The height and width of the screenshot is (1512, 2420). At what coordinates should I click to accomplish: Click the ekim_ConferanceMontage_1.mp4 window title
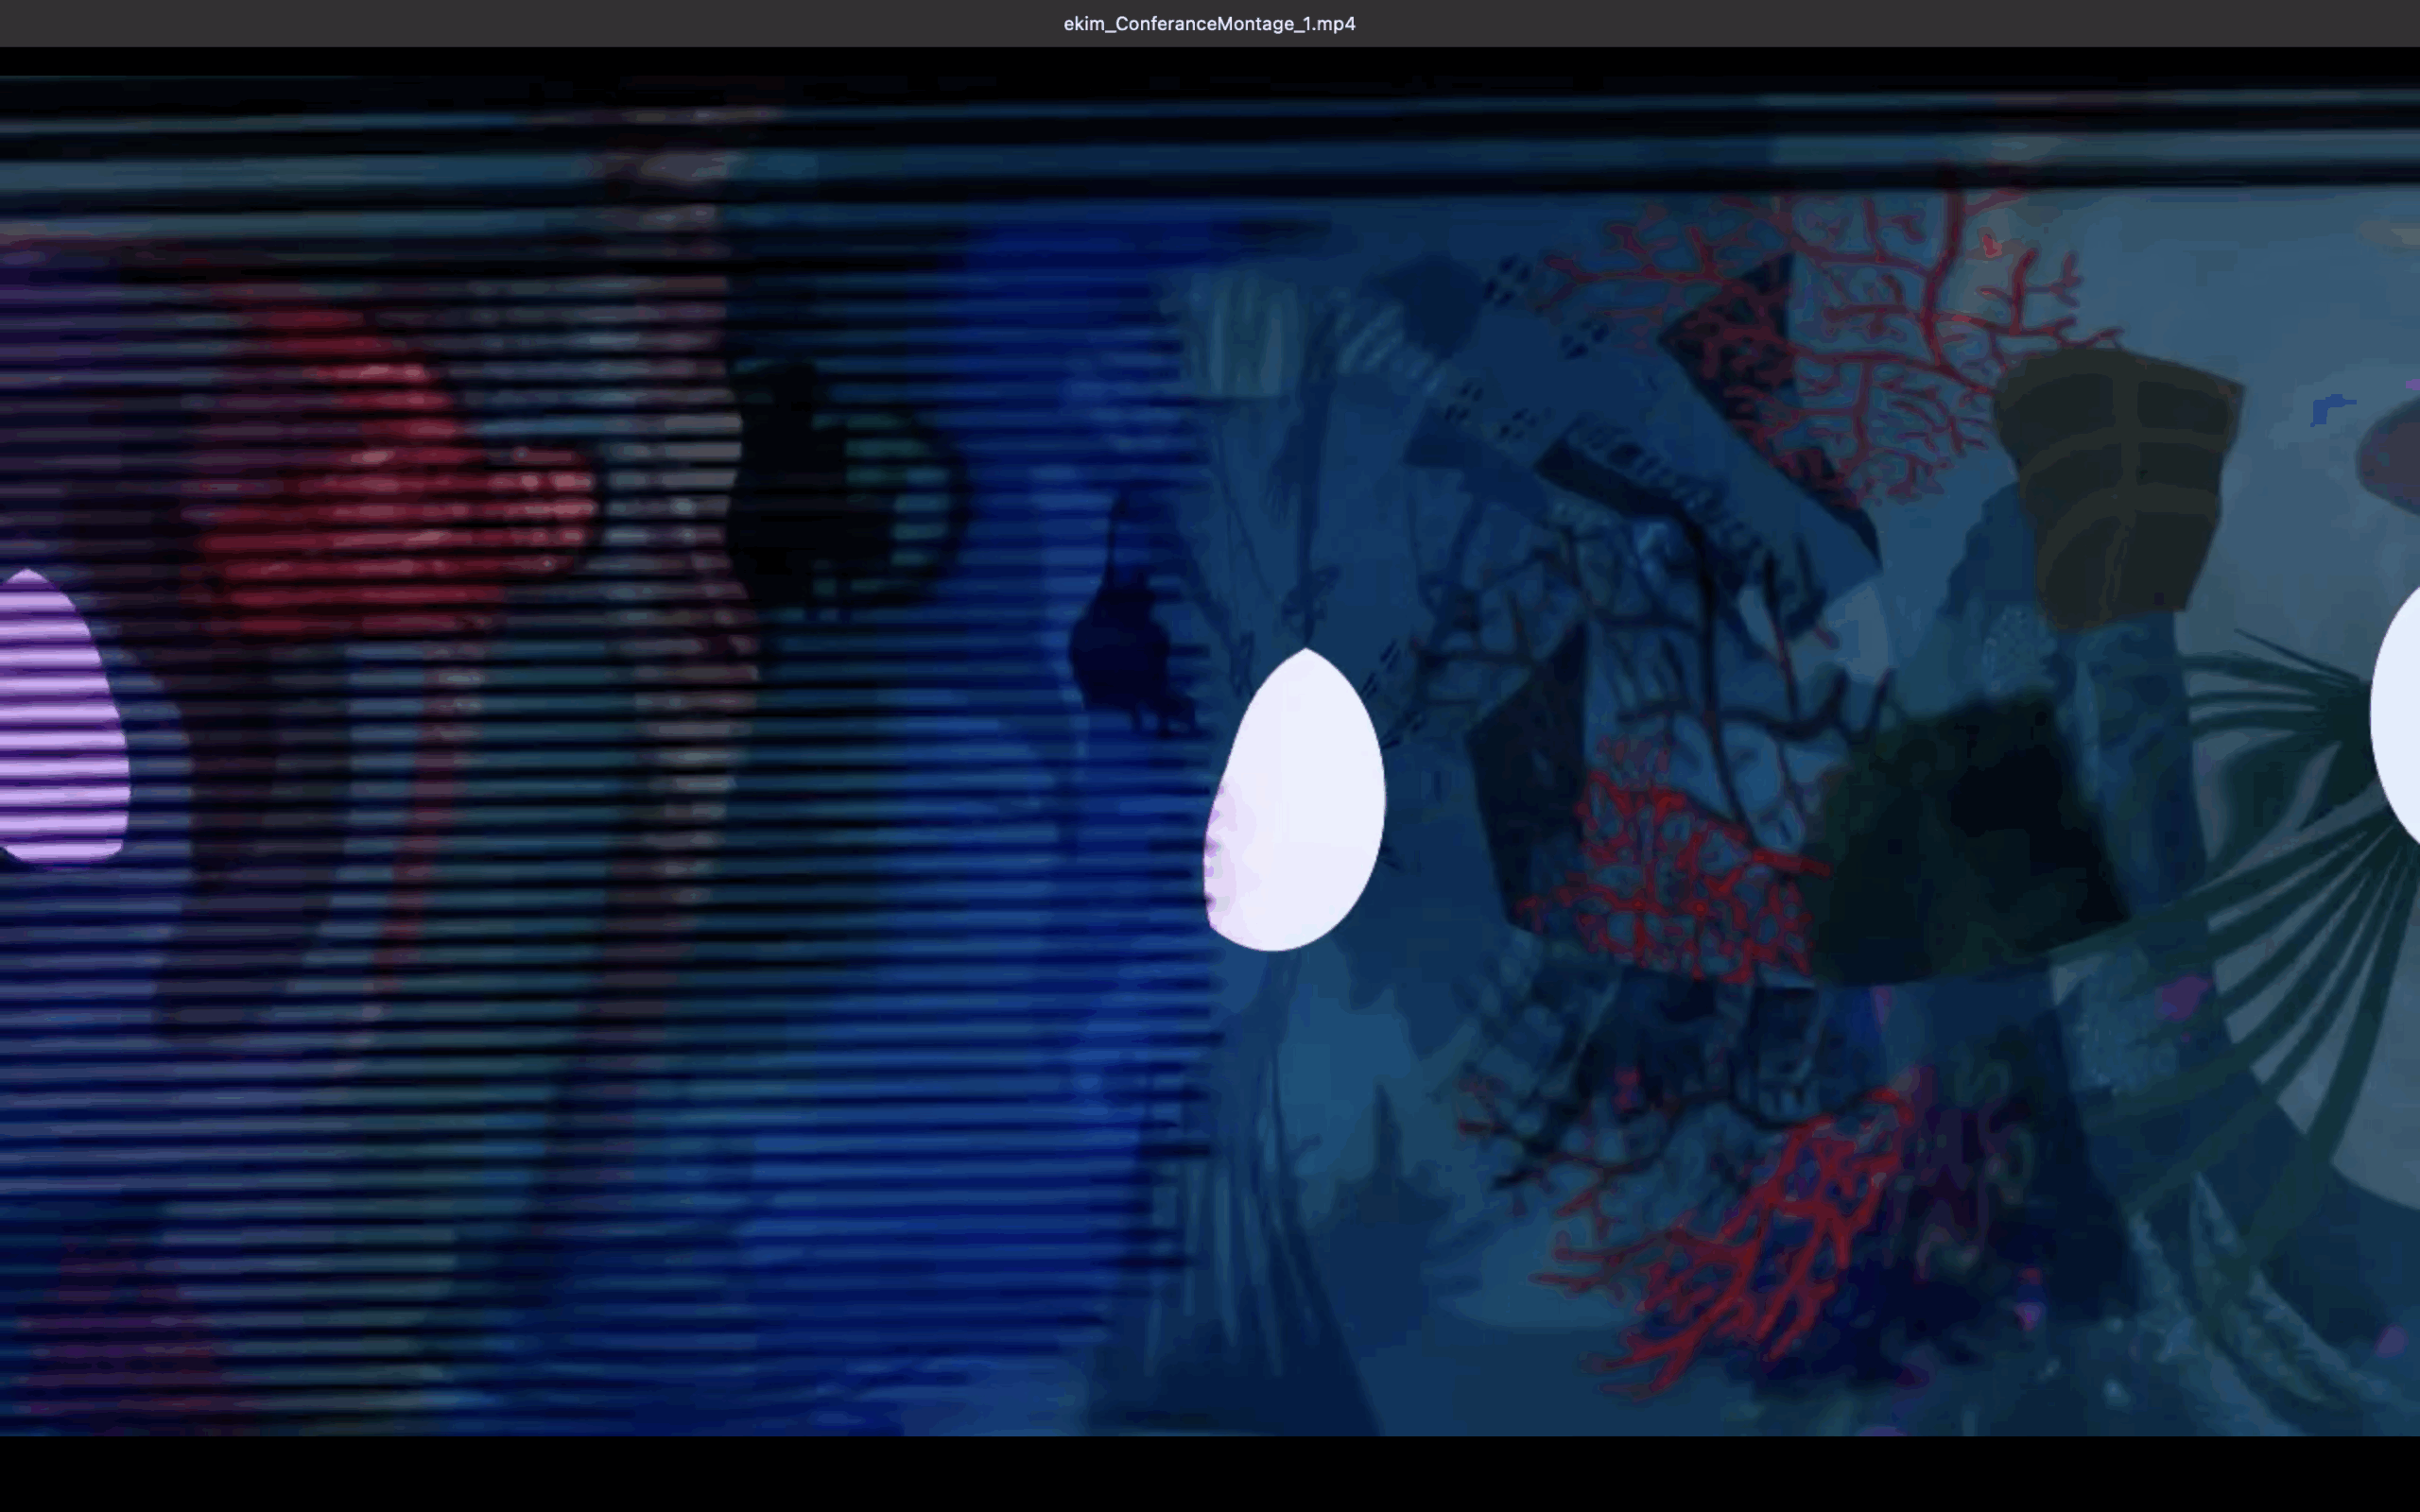(x=1209, y=23)
